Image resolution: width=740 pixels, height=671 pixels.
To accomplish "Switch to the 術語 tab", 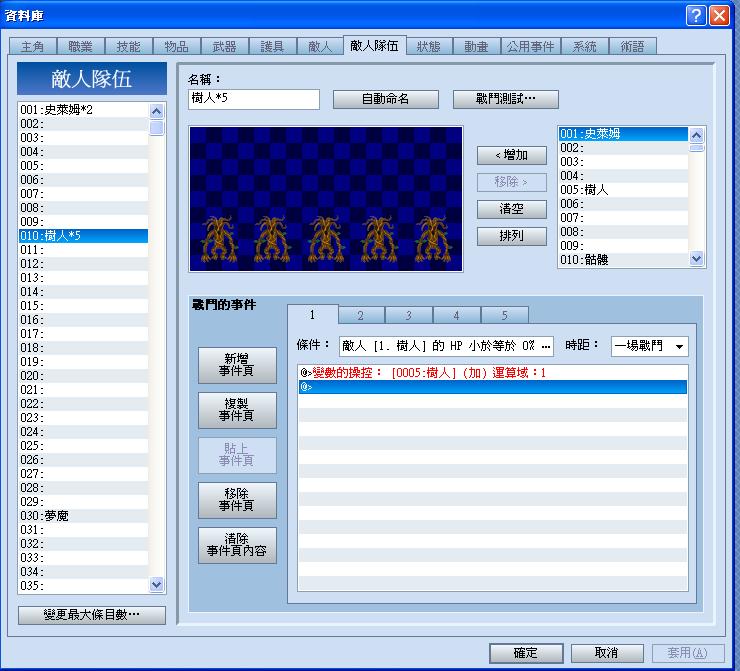I will 632,46.
